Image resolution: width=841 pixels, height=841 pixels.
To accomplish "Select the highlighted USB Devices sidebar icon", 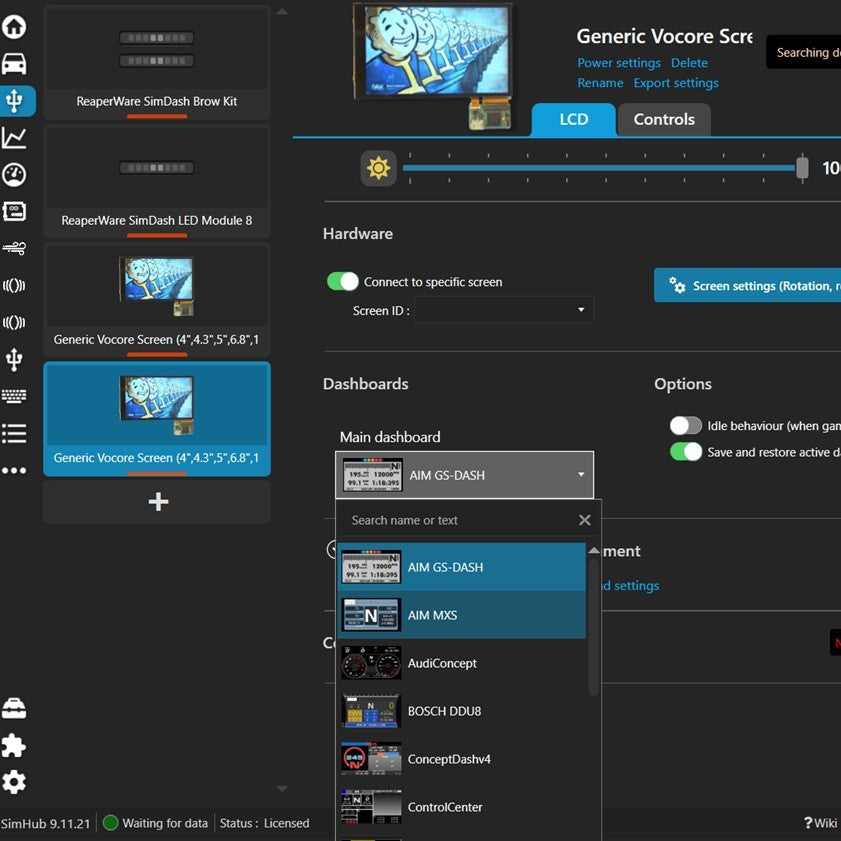I will click(15, 101).
